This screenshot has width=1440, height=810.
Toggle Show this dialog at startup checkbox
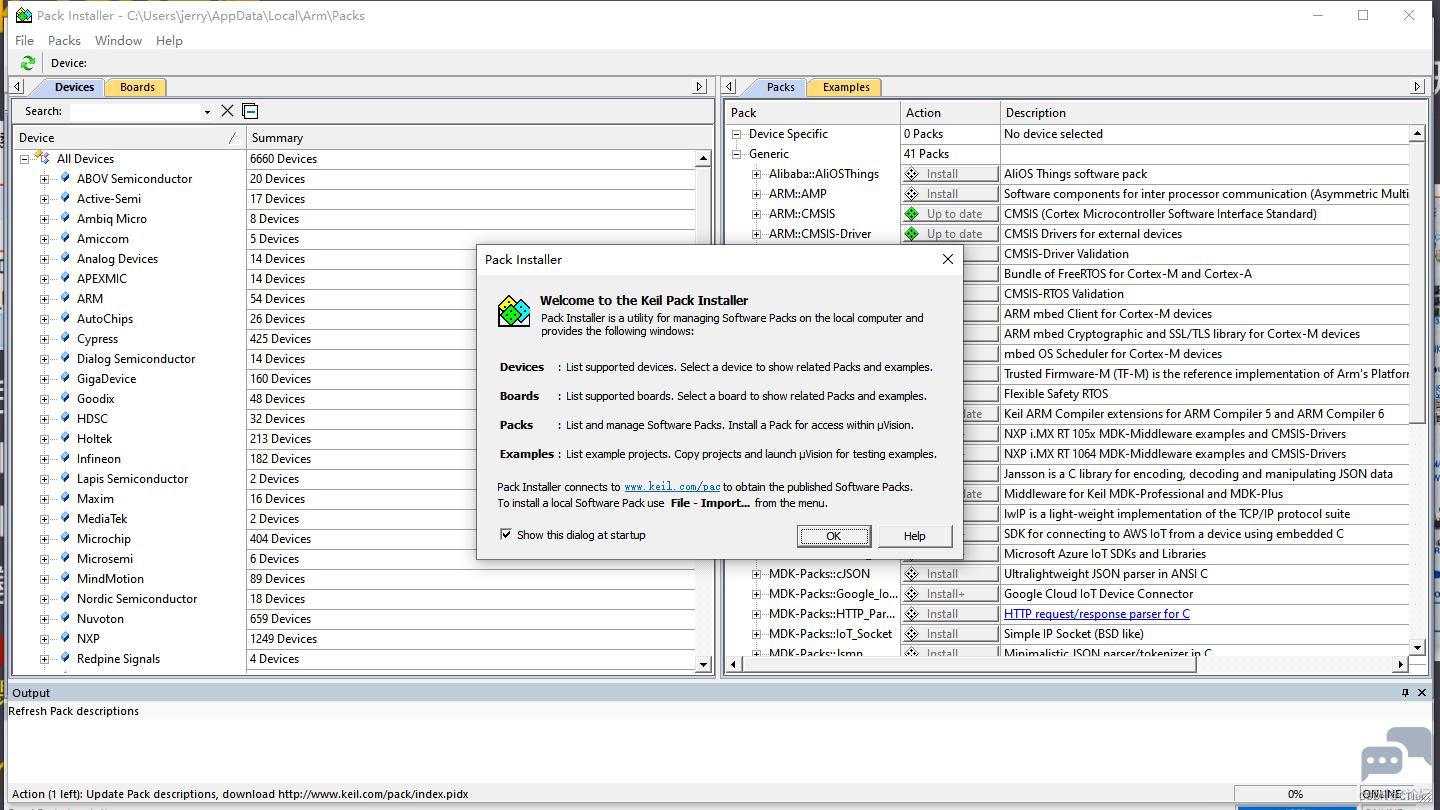pyautogui.click(x=506, y=535)
